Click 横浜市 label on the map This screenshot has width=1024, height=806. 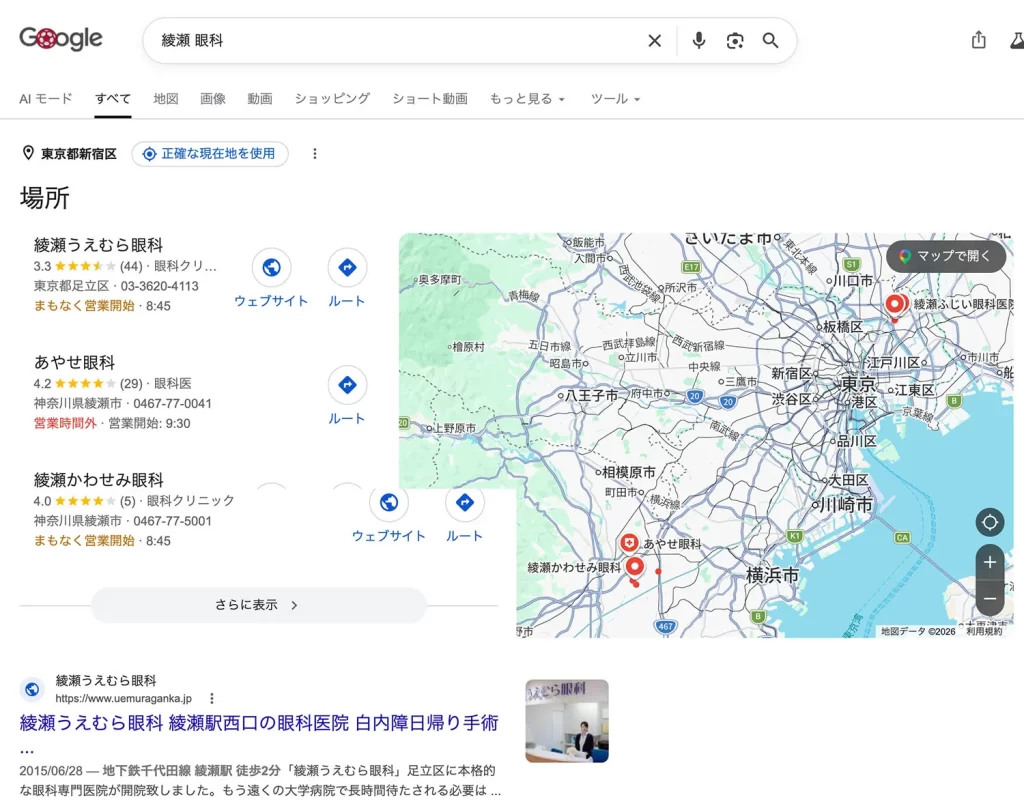772,575
